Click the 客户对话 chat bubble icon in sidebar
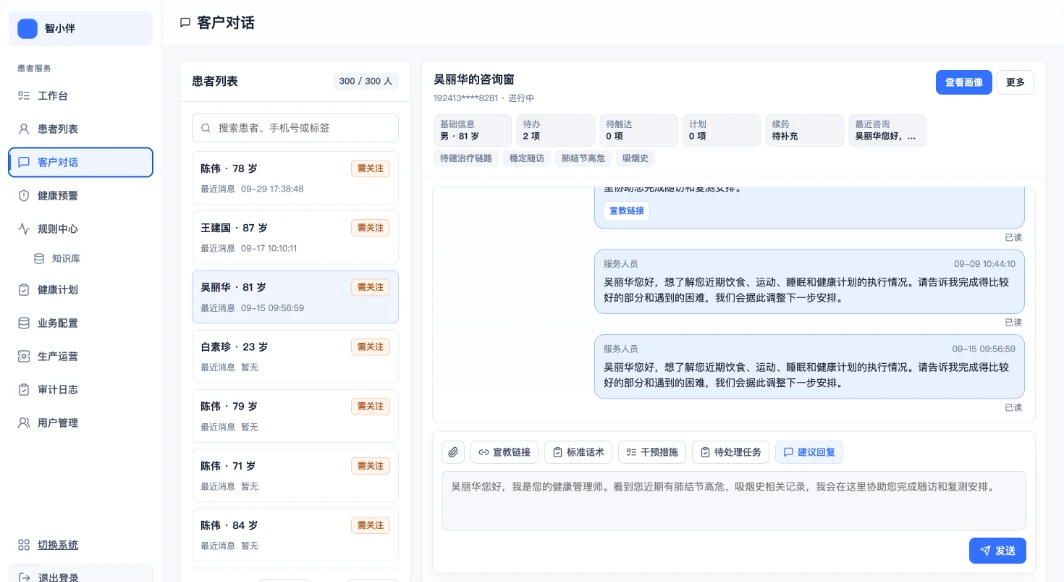Viewport: 1064px width, 582px height. (x=24, y=162)
